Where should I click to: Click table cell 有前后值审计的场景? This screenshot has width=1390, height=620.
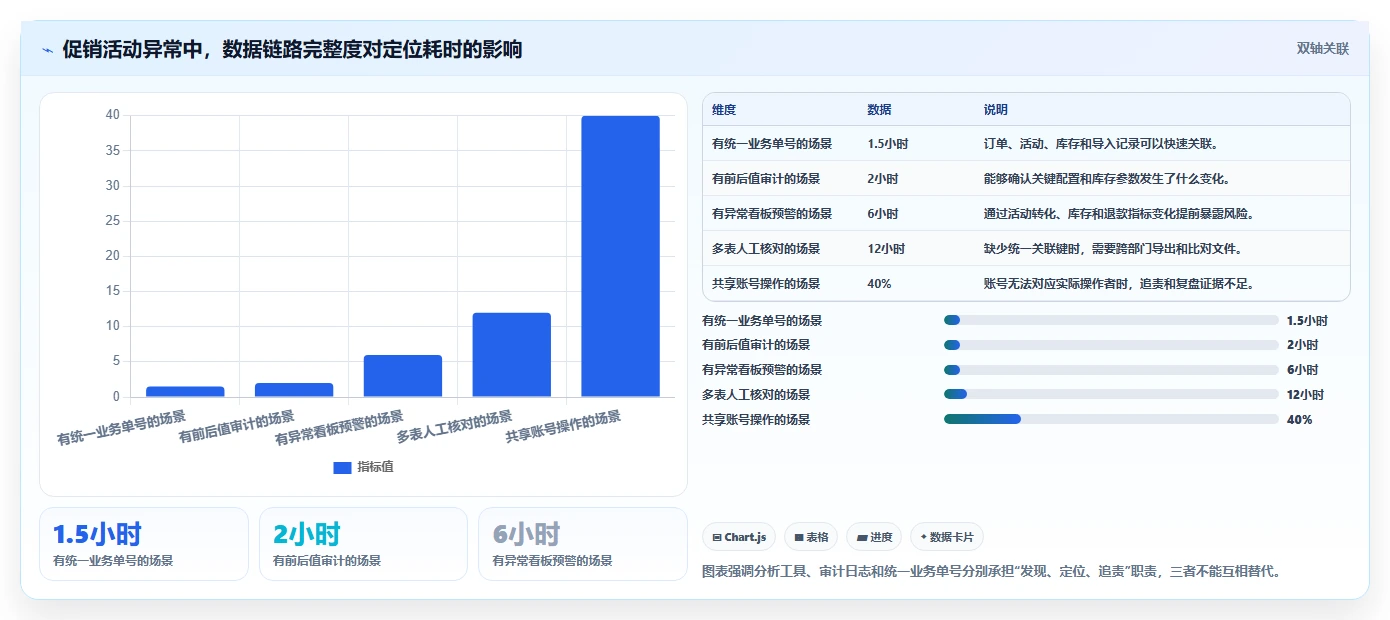point(766,179)
